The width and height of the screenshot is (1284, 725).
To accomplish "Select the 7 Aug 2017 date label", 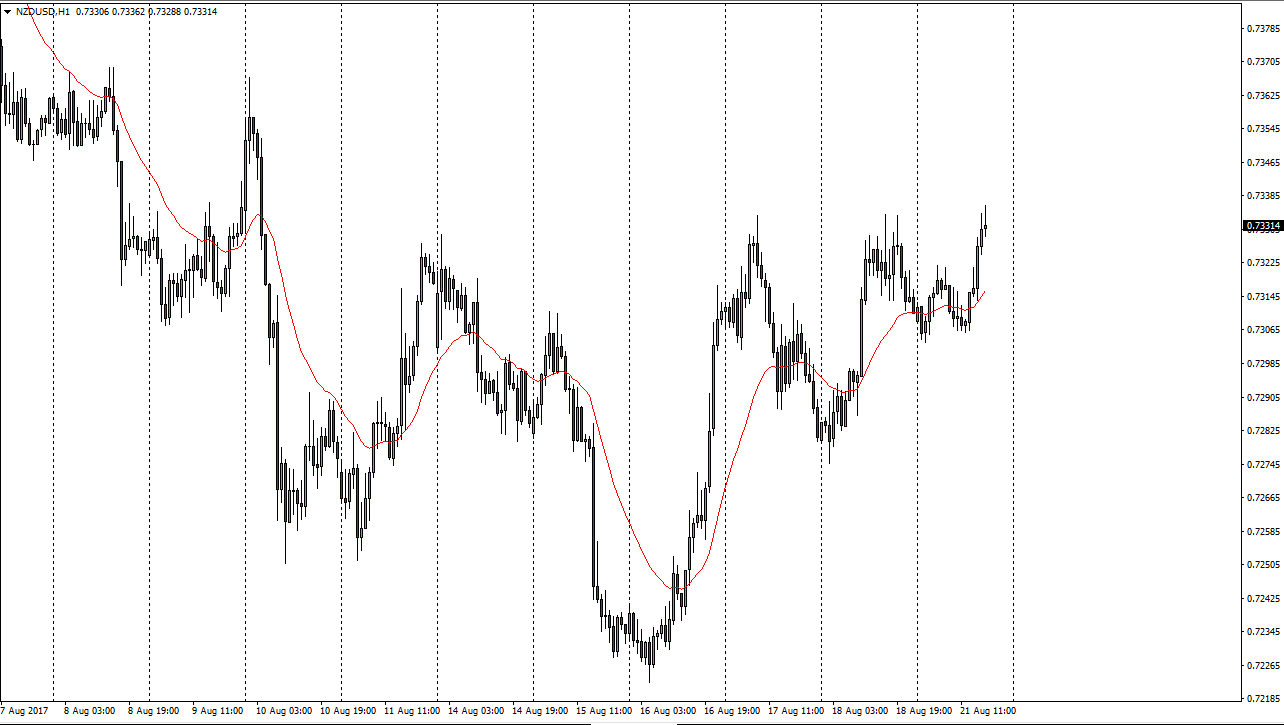I will click(25, 711).
